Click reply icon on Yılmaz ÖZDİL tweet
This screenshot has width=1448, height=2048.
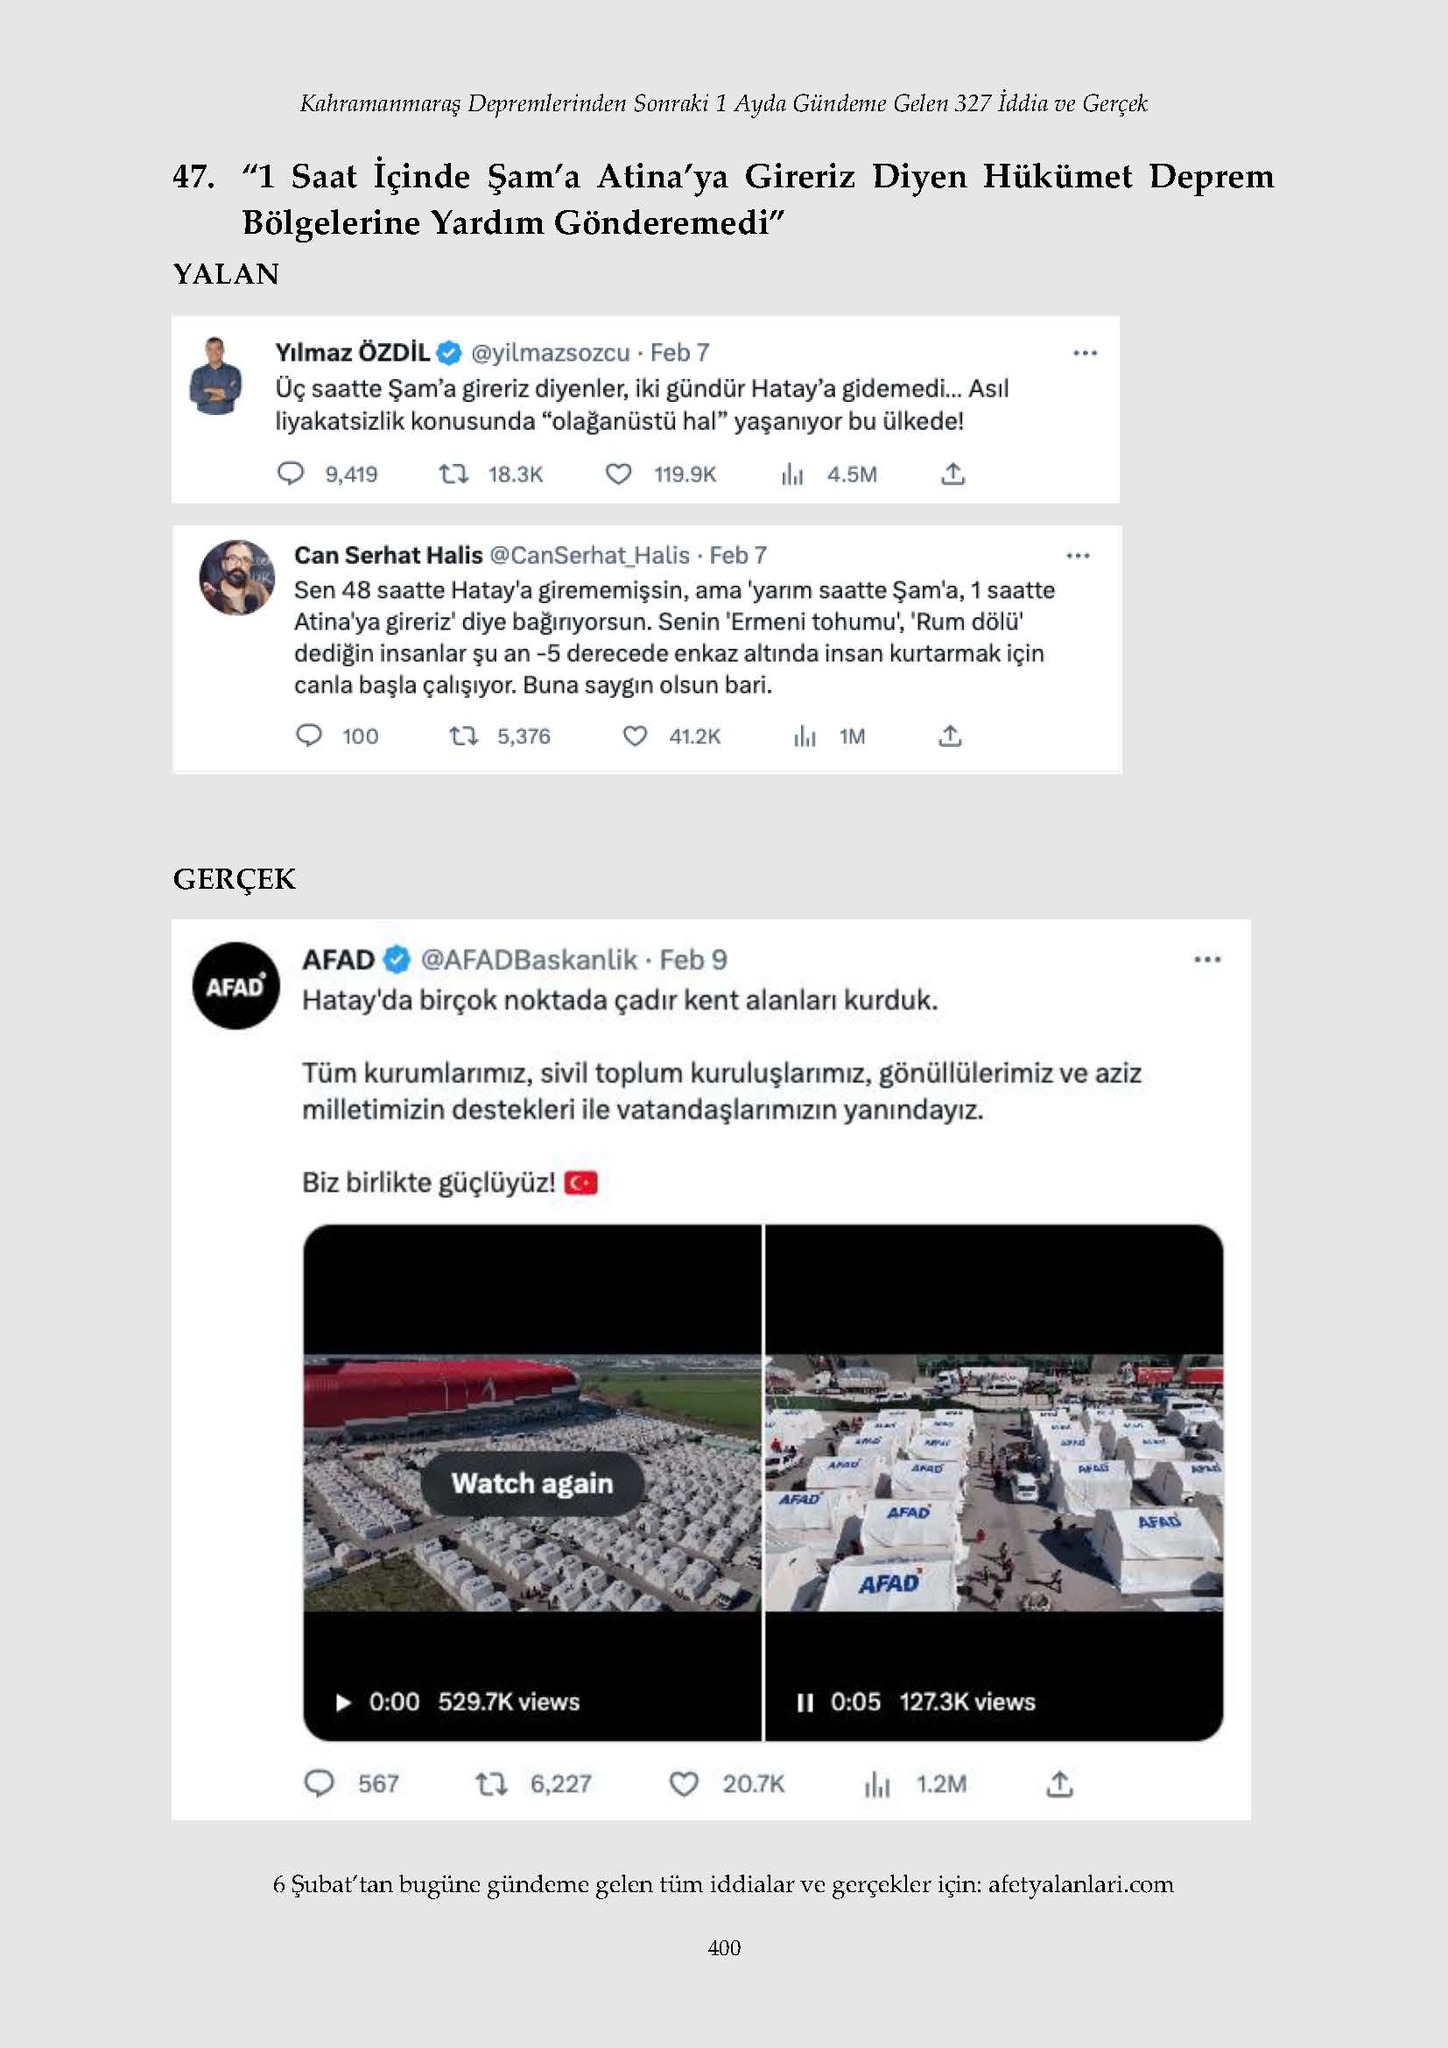(290, 473)
